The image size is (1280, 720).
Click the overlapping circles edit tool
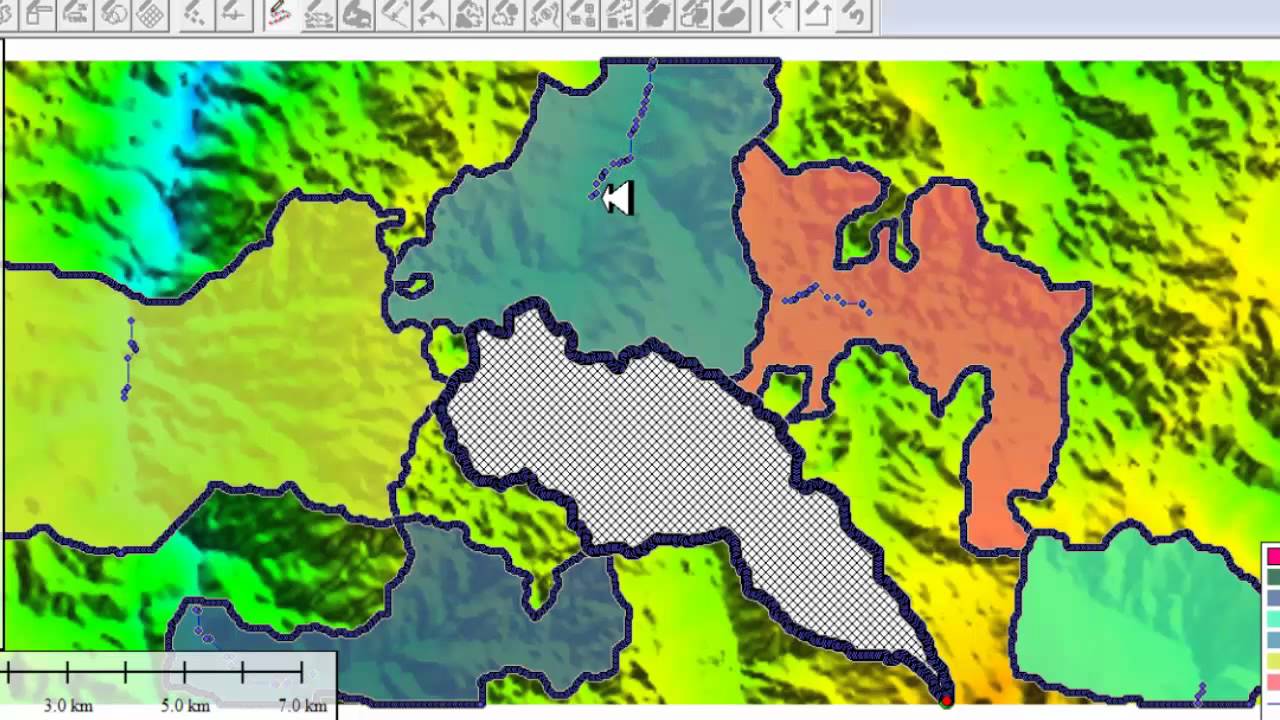115,14
